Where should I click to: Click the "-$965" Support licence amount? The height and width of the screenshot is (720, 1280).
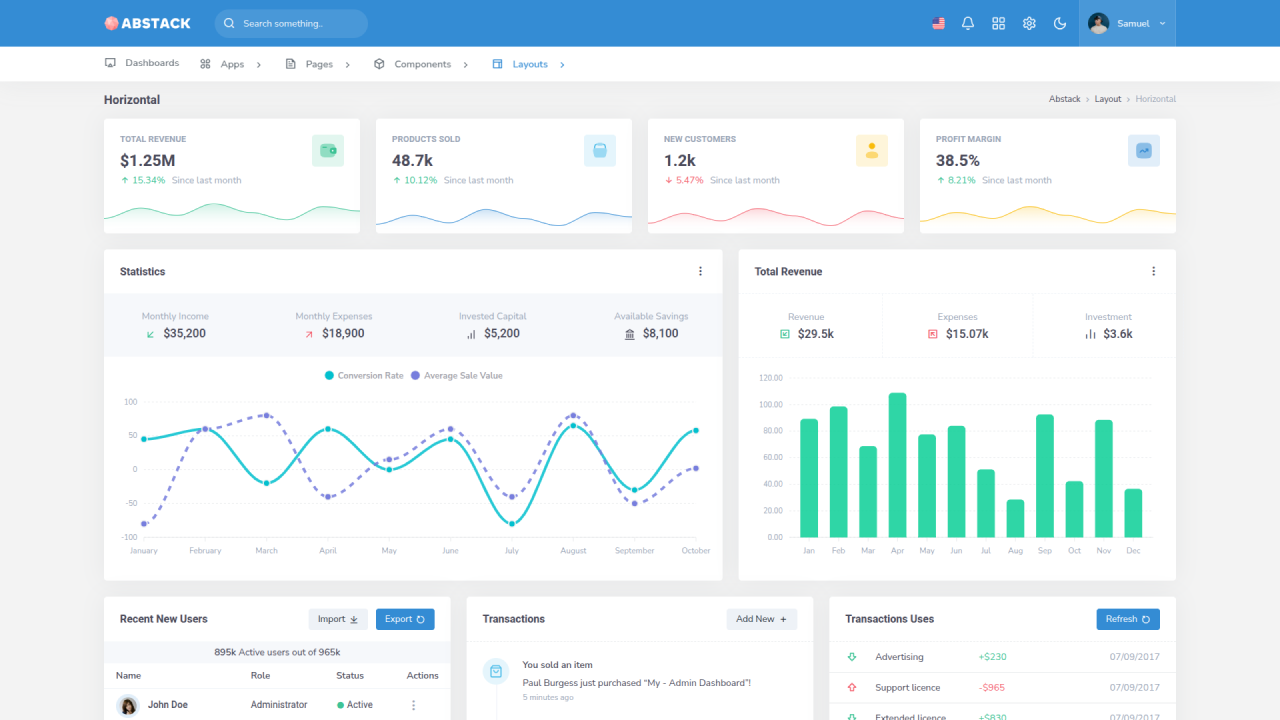coord(992,688)
